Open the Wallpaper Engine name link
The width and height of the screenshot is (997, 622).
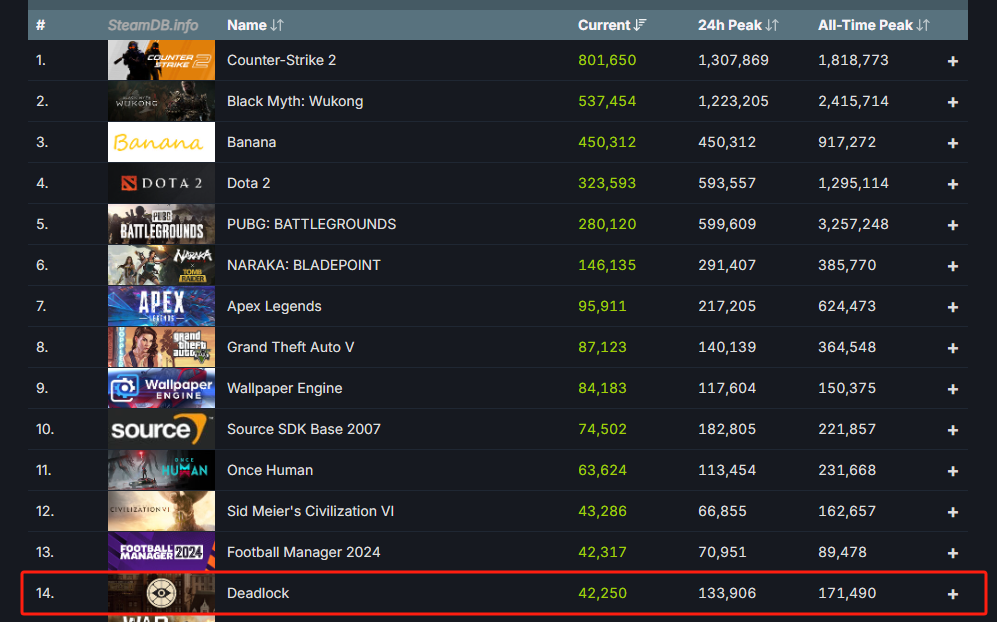tap(285, 389)
